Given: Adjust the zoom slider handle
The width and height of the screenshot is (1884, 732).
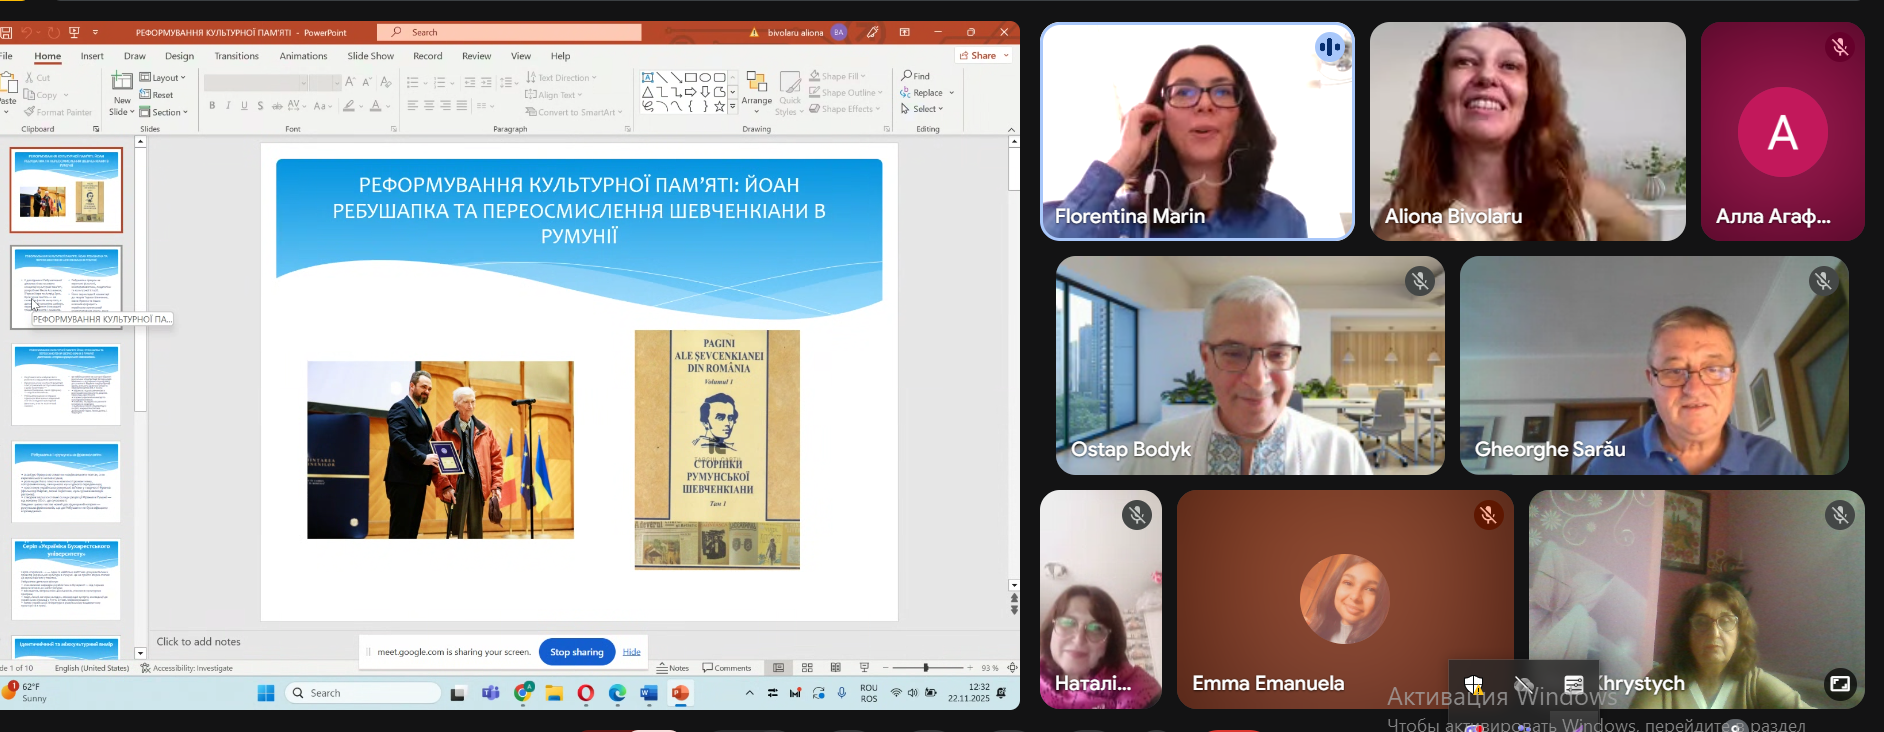Looking at the screenshot, I should [x=926, y=668].
